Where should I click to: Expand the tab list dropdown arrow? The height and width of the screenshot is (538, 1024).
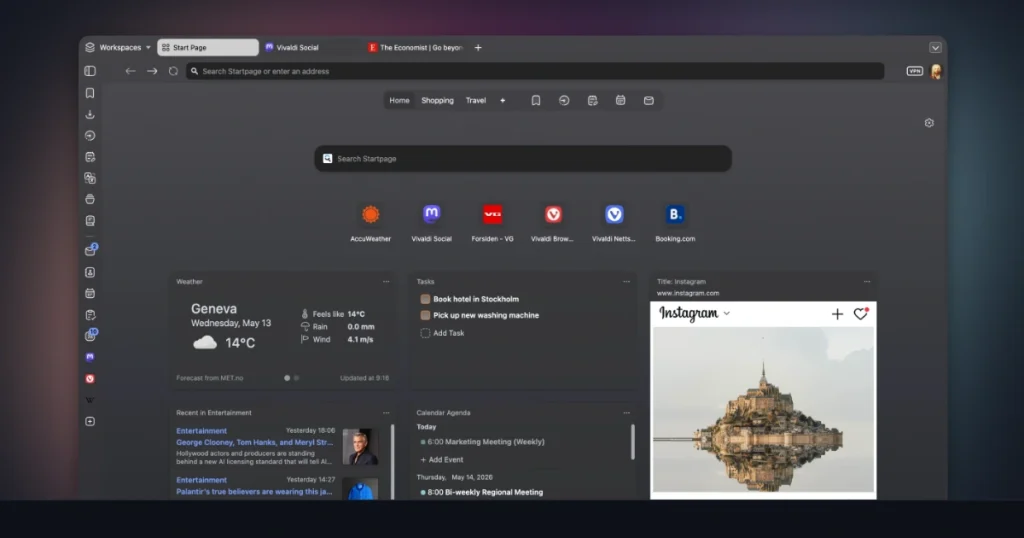(x=935, y=48)
